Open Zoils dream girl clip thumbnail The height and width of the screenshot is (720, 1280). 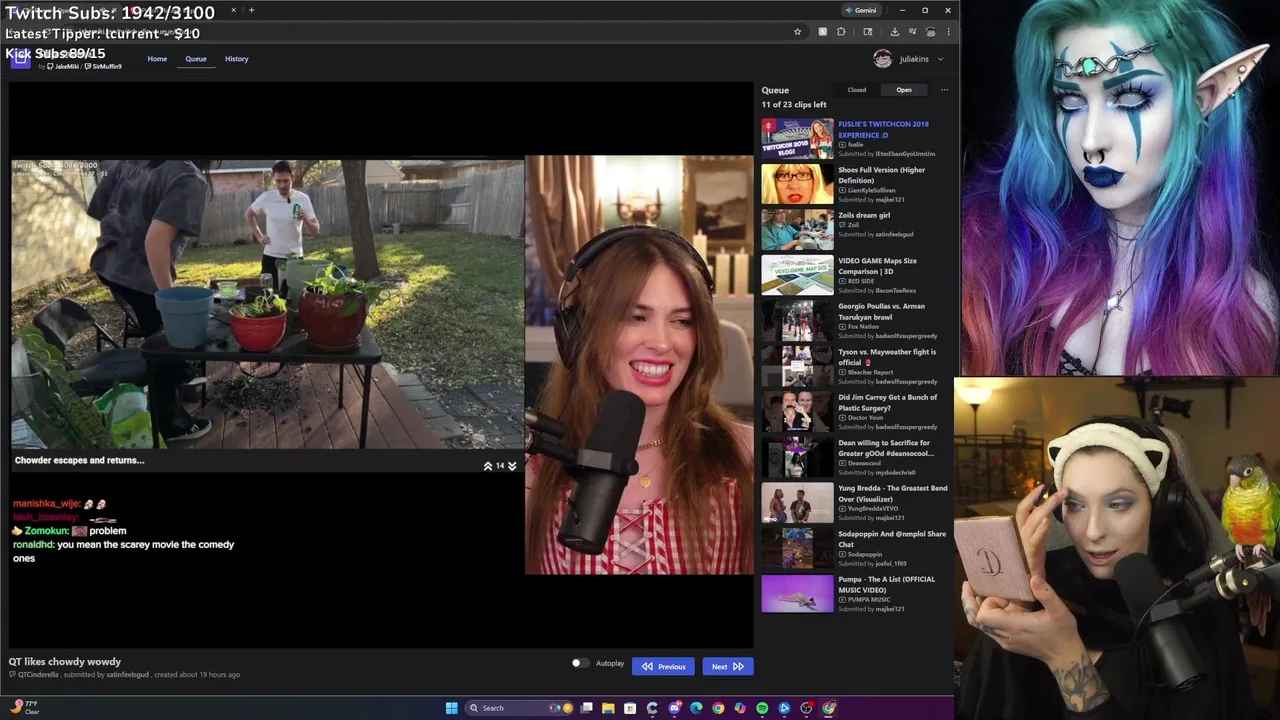[797, 230]
